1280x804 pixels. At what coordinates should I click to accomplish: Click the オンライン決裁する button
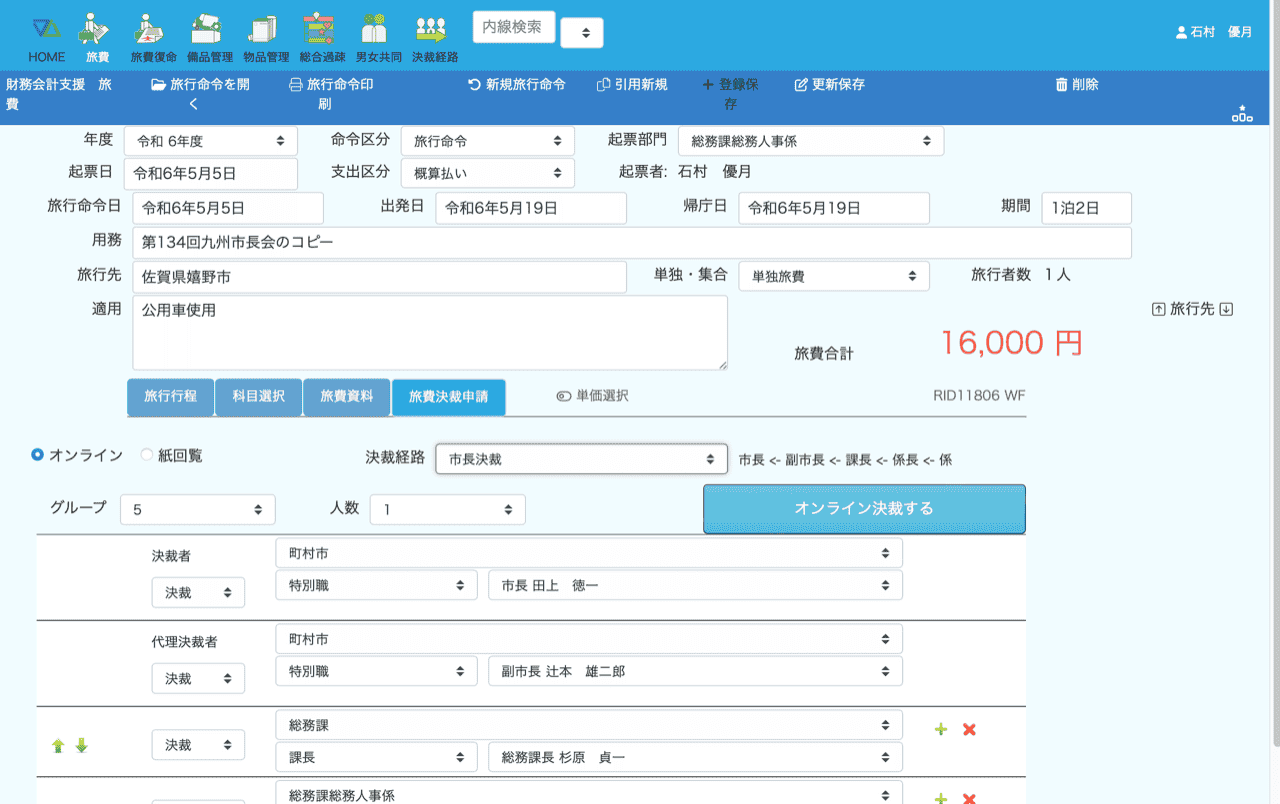point(864,509)
